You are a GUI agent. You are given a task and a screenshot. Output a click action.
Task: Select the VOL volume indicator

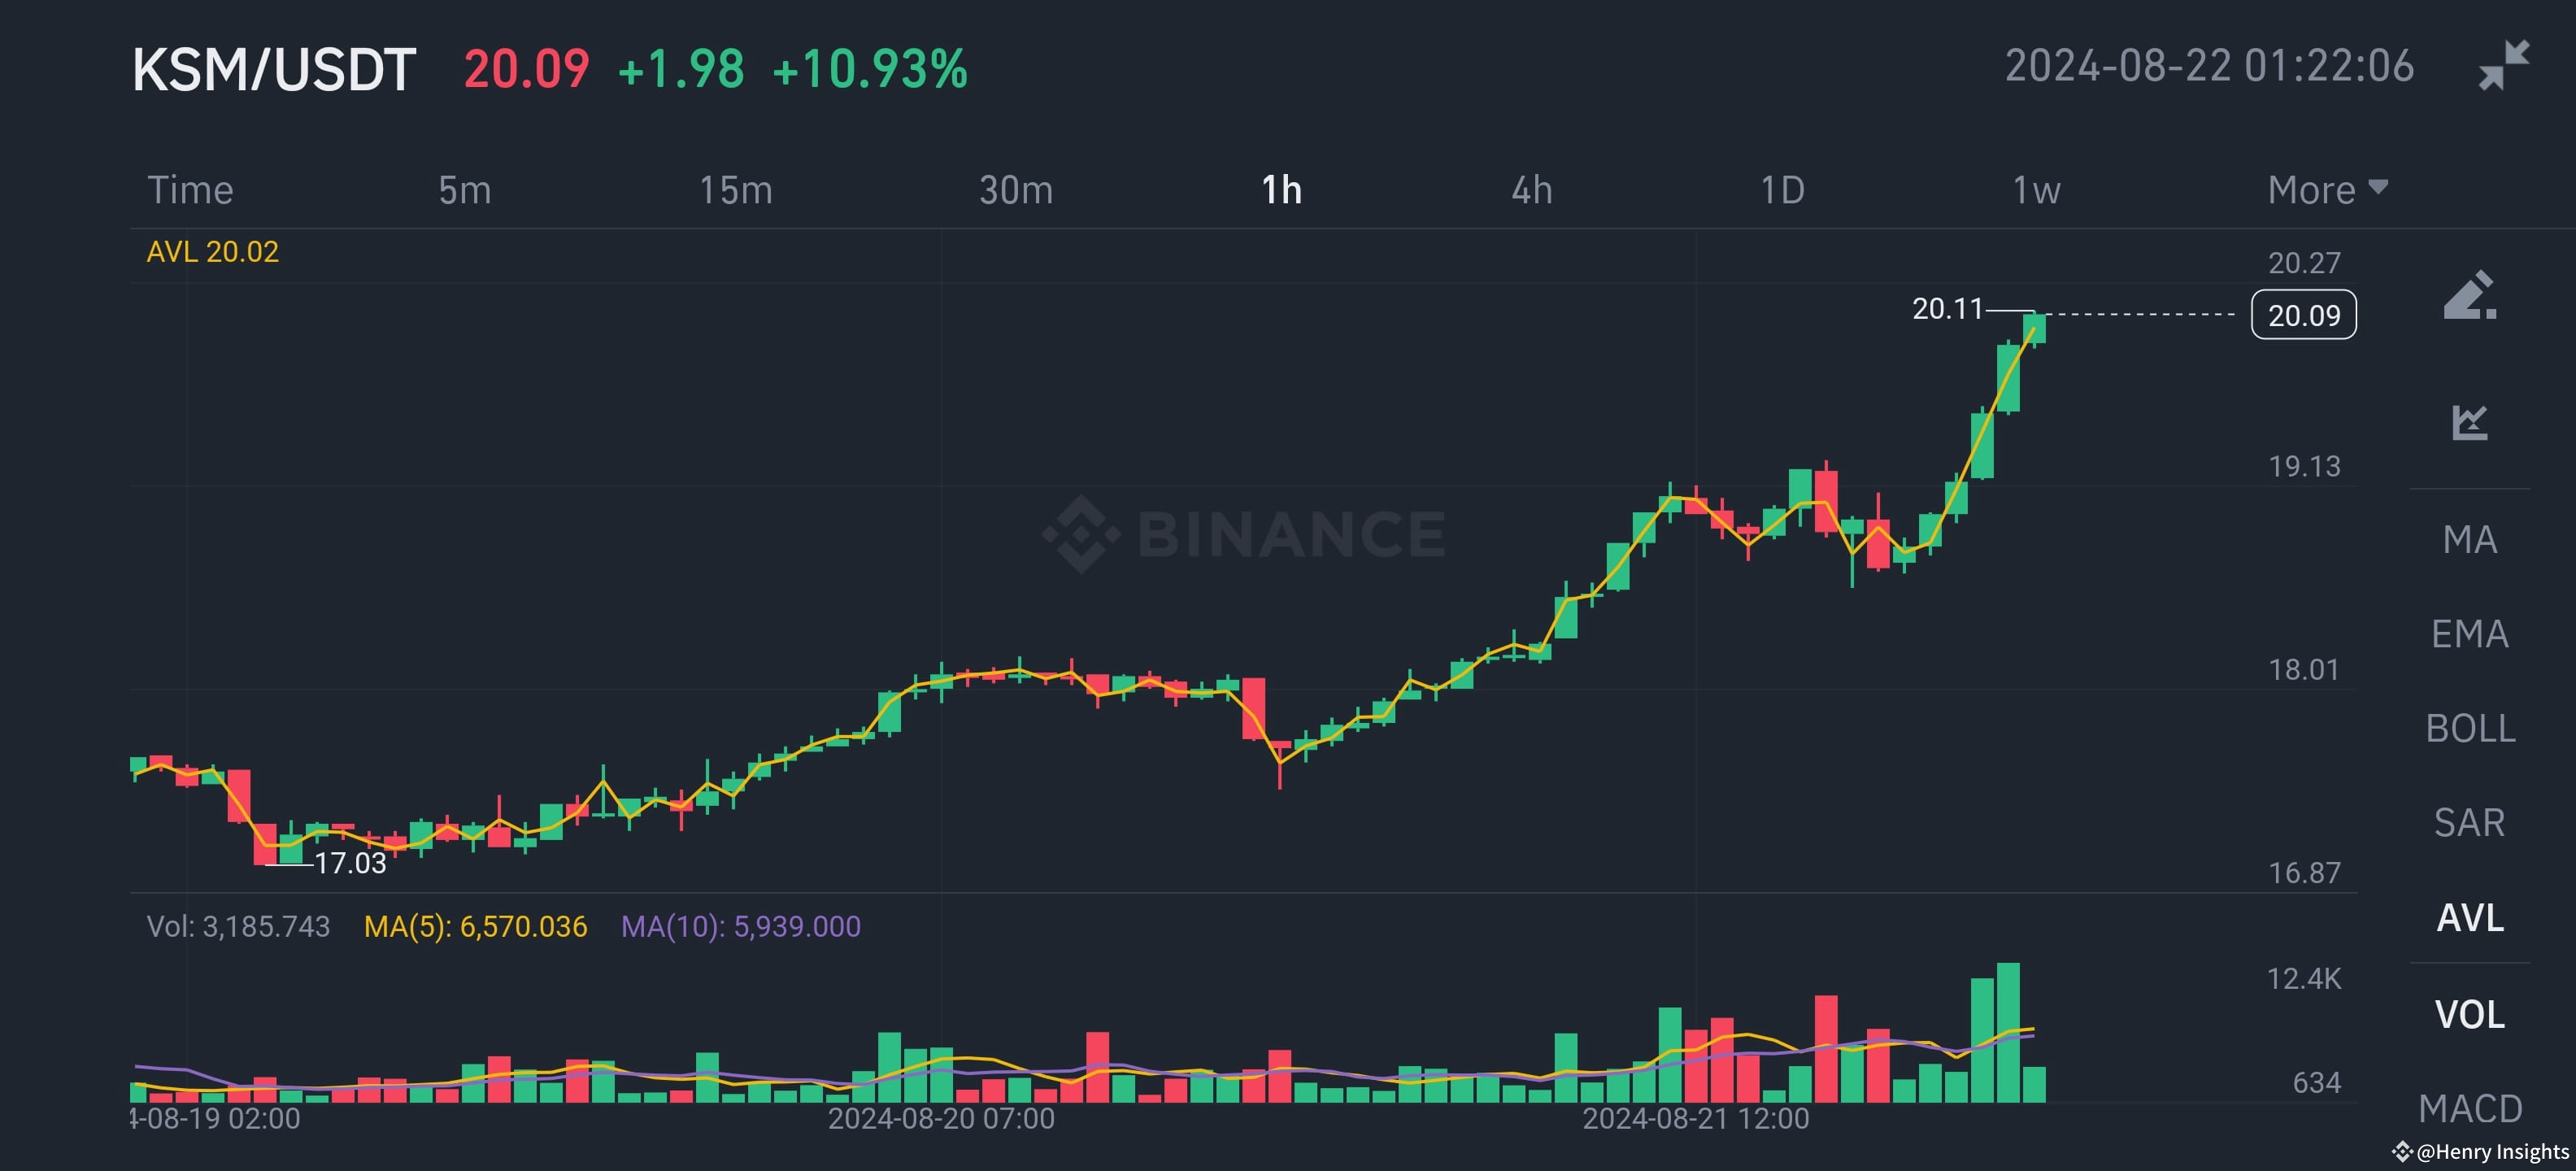click(x=2470, y=1014)
